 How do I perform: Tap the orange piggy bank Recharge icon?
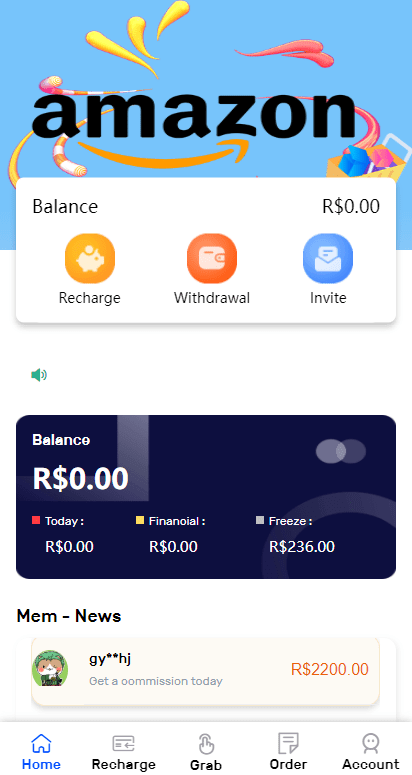pyautogui.click(x=90, y=258)
